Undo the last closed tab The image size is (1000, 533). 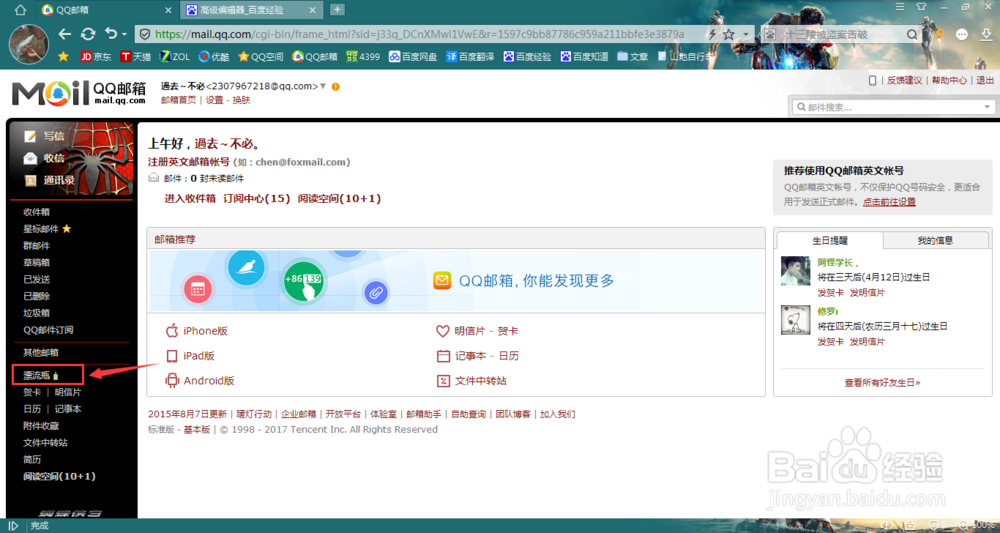point(111,34)
